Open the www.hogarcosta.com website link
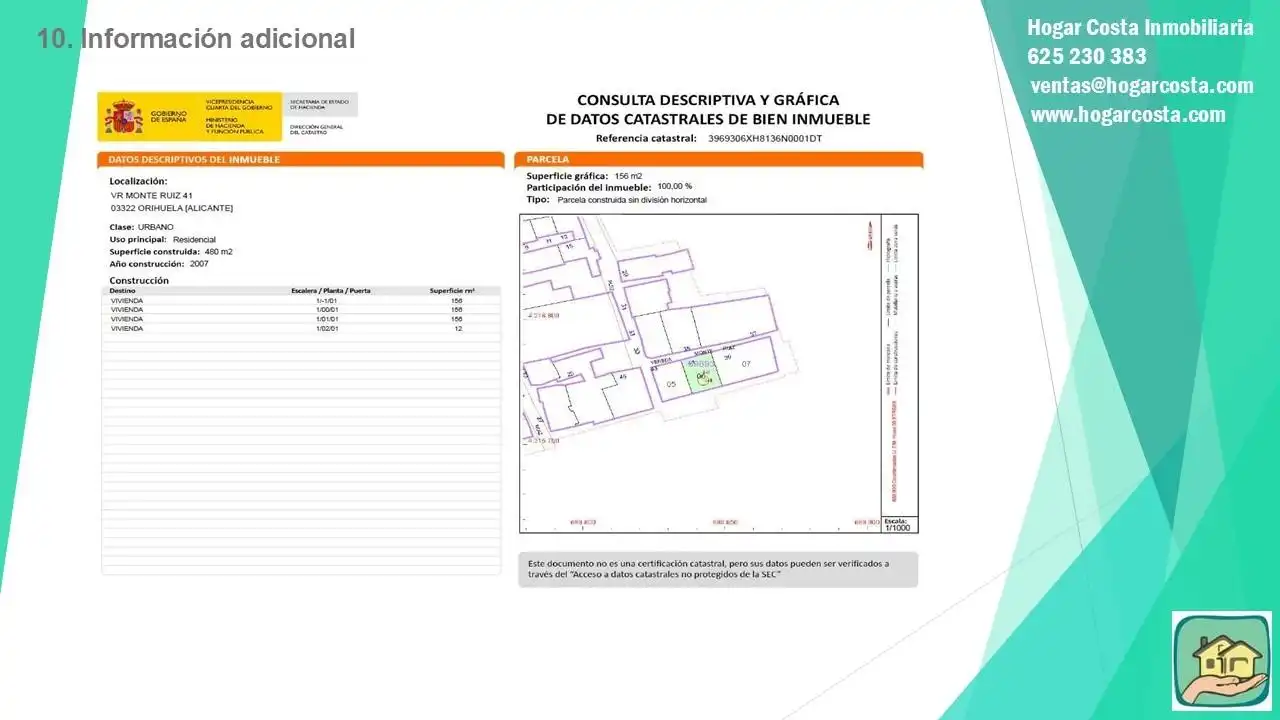This screenshot has height=720, width=1280. click(1128, 114)
